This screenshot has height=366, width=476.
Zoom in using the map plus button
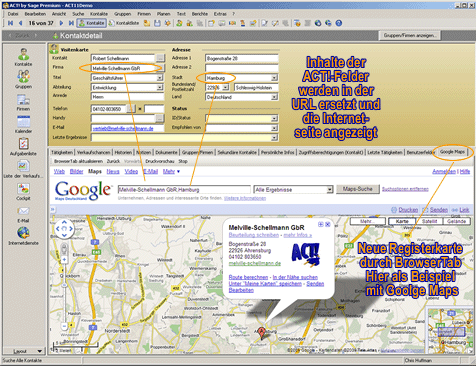click(x=64, y=259)
